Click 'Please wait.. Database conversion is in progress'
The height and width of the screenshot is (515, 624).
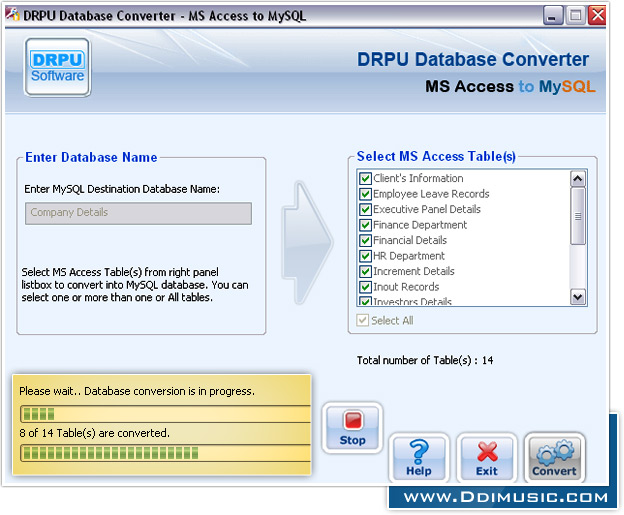click(136, 391)
